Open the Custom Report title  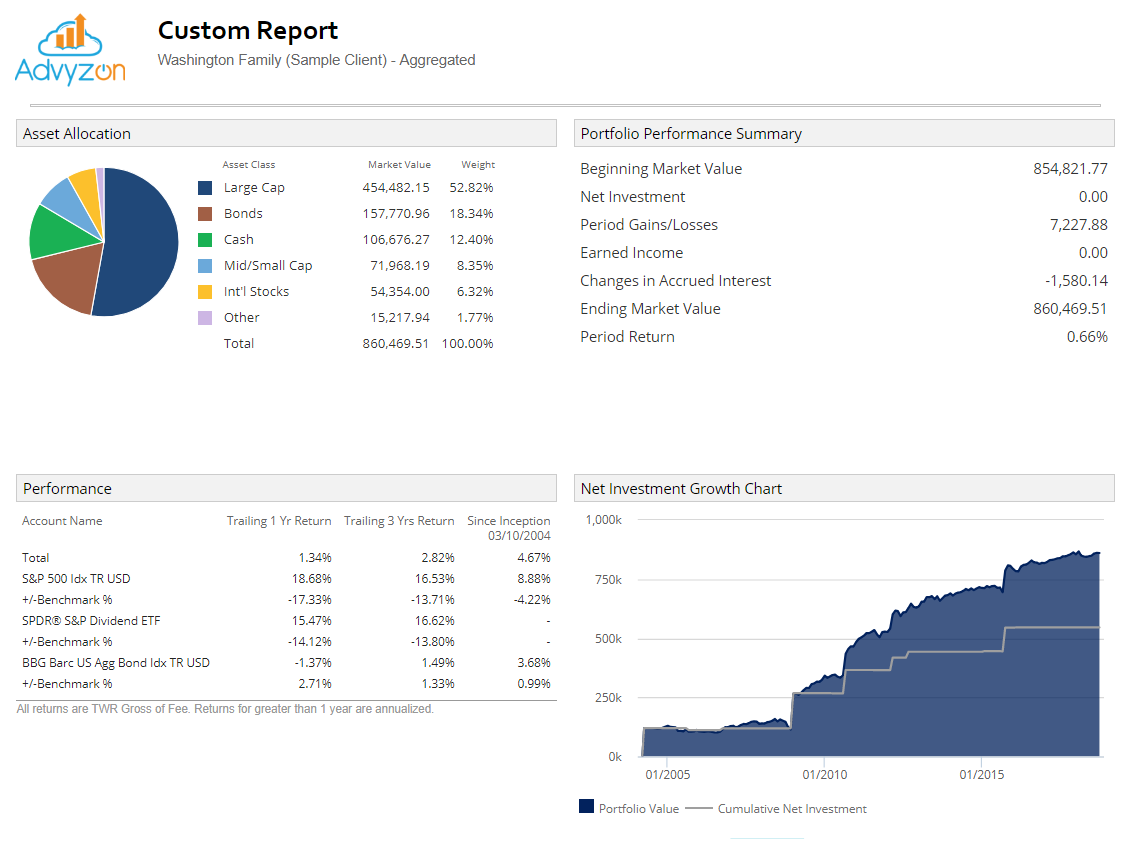pos(247,30)
